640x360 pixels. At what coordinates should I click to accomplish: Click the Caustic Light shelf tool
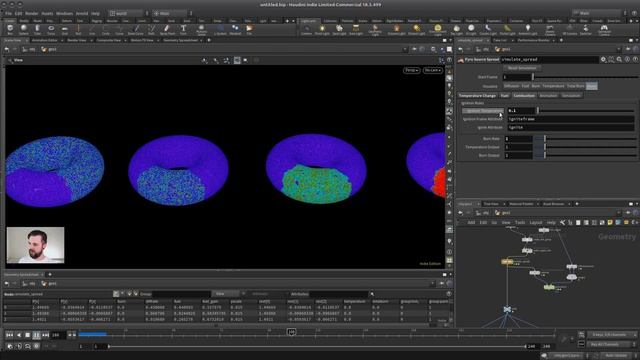pos(488,29)
